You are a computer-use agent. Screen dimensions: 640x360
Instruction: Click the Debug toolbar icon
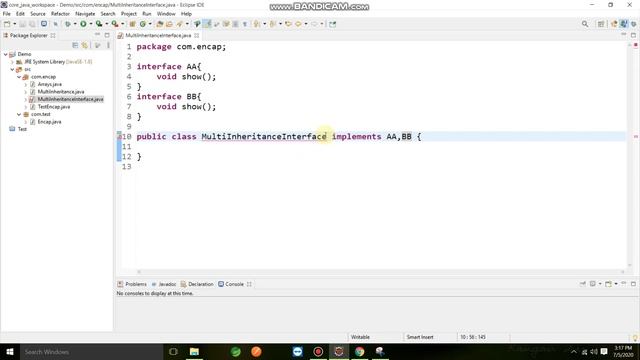click(68, 24)
